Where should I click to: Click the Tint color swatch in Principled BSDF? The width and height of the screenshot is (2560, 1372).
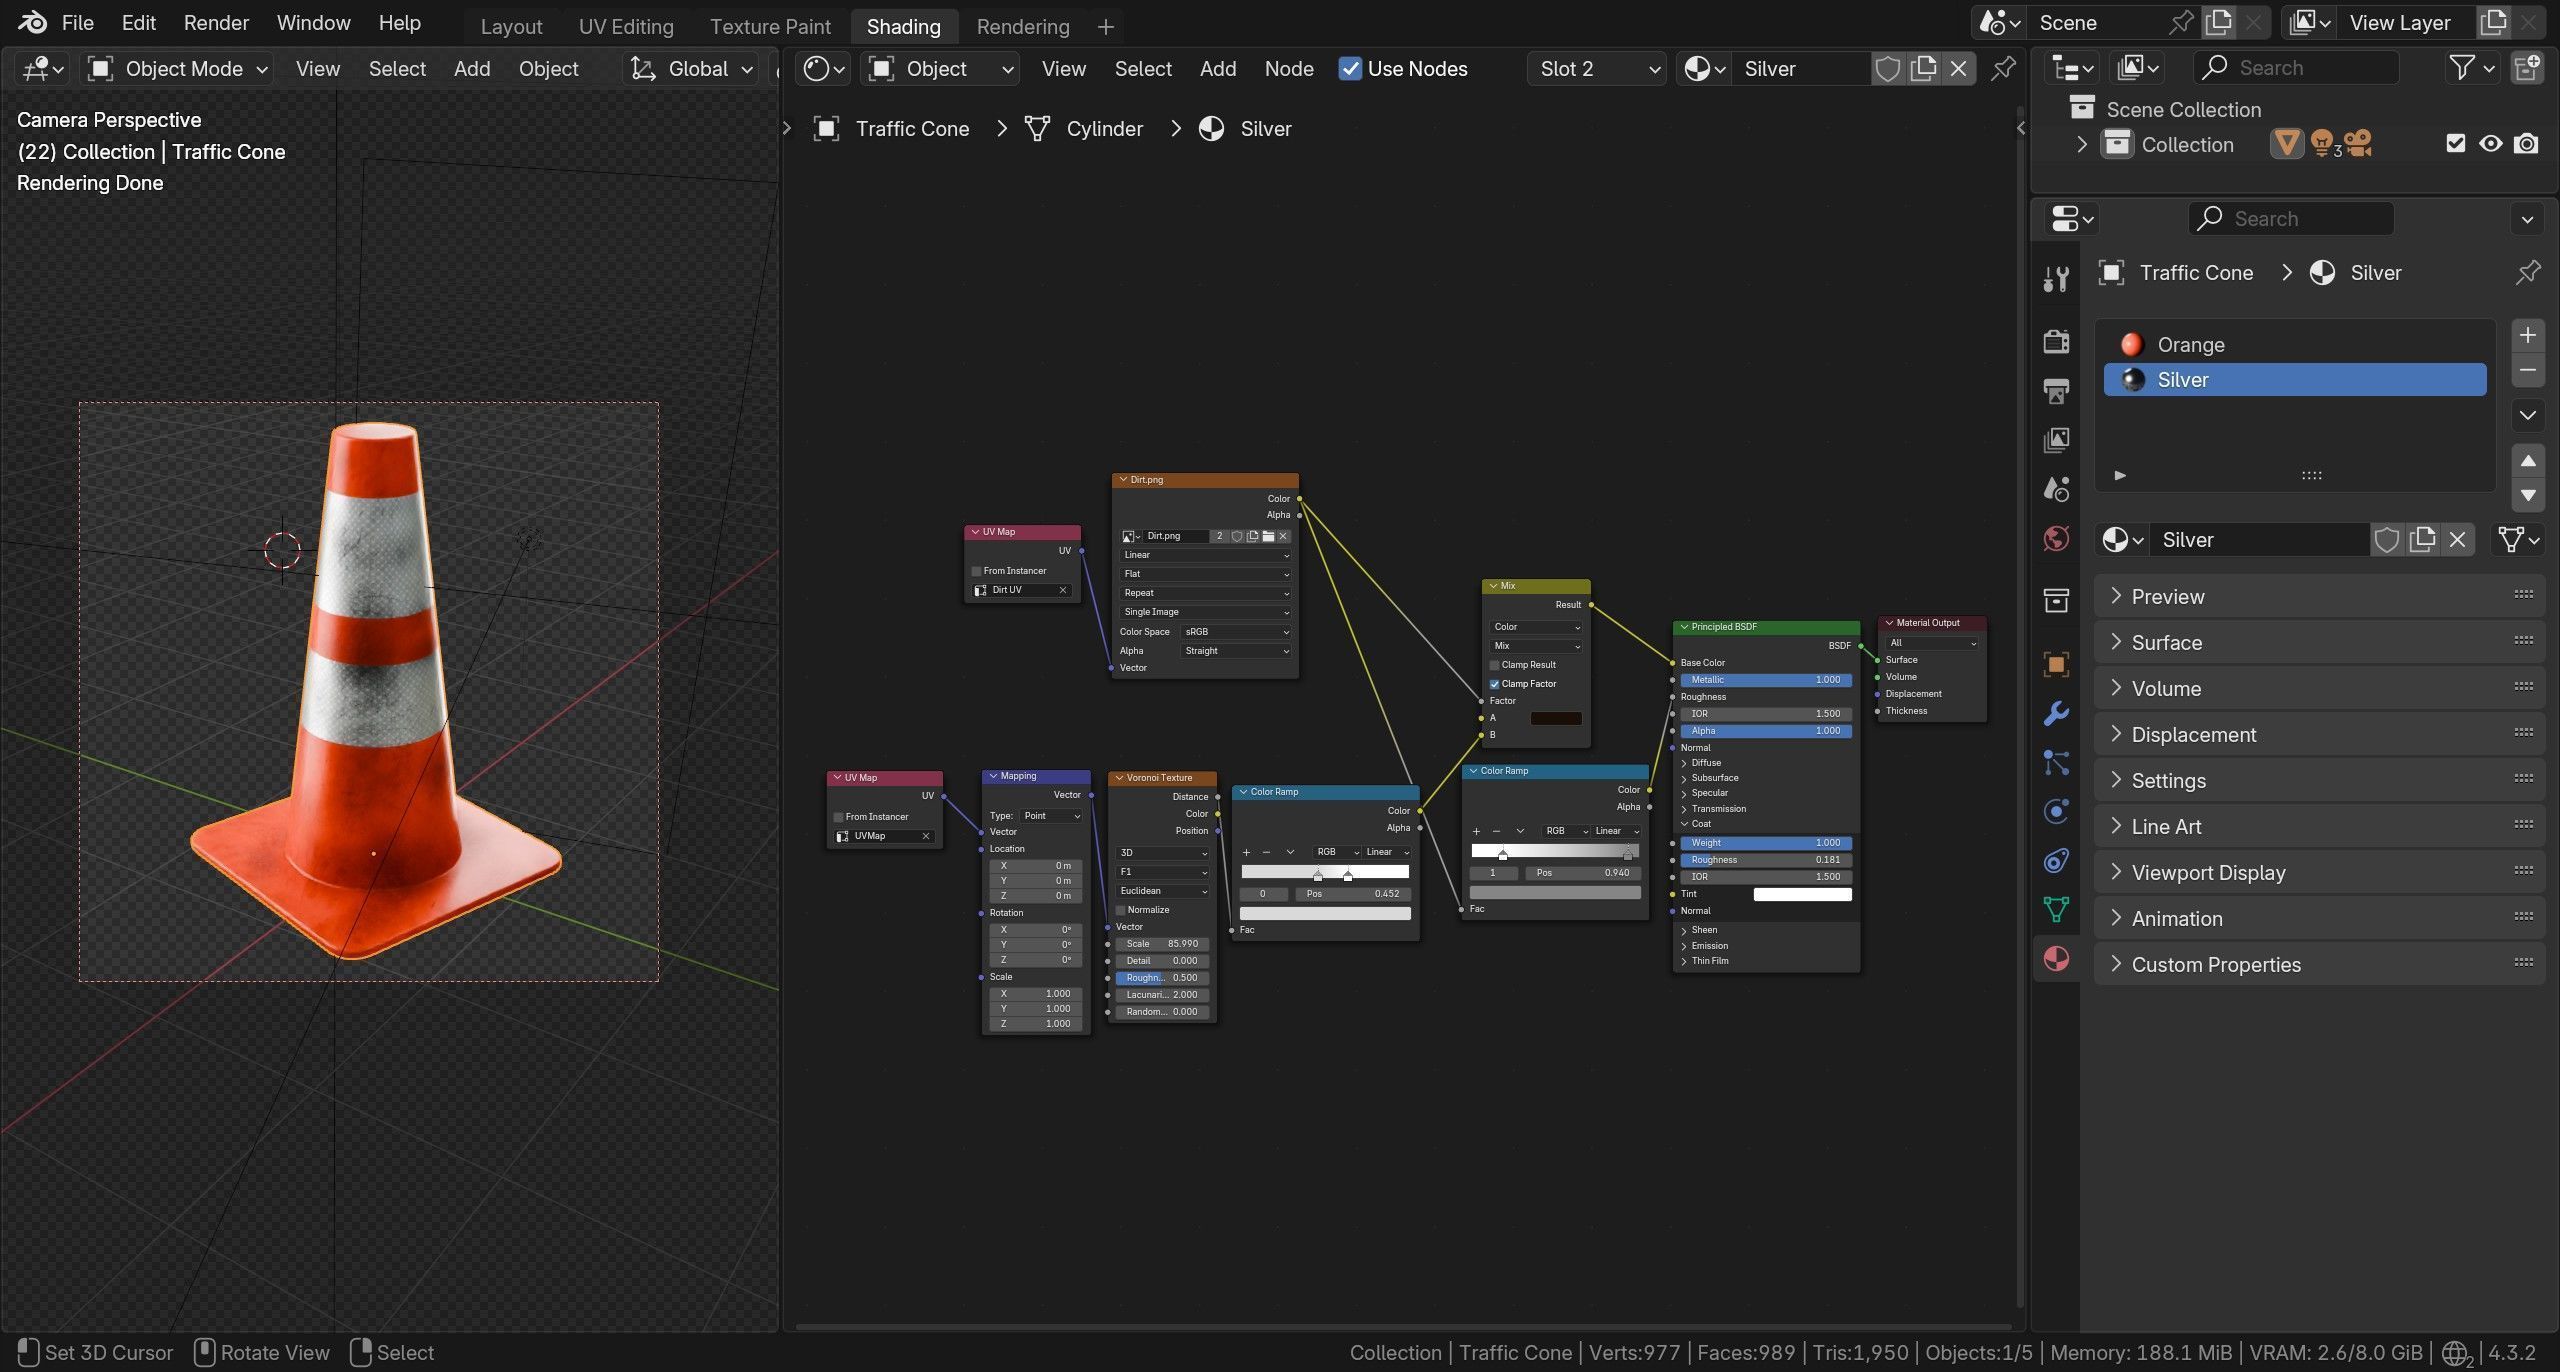[1802, 894]
